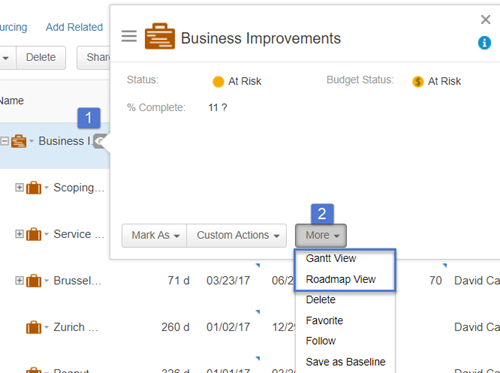Toggle the More dropdown button
This screenshot has height=373, width=500.
pos(321,235)
